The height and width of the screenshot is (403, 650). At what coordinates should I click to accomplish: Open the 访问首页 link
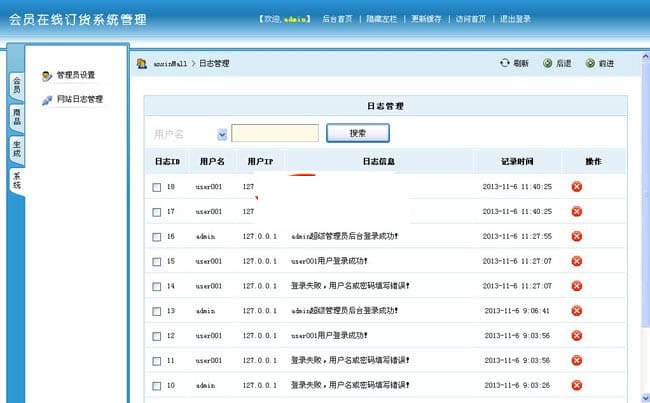click(x=471, y=19)
